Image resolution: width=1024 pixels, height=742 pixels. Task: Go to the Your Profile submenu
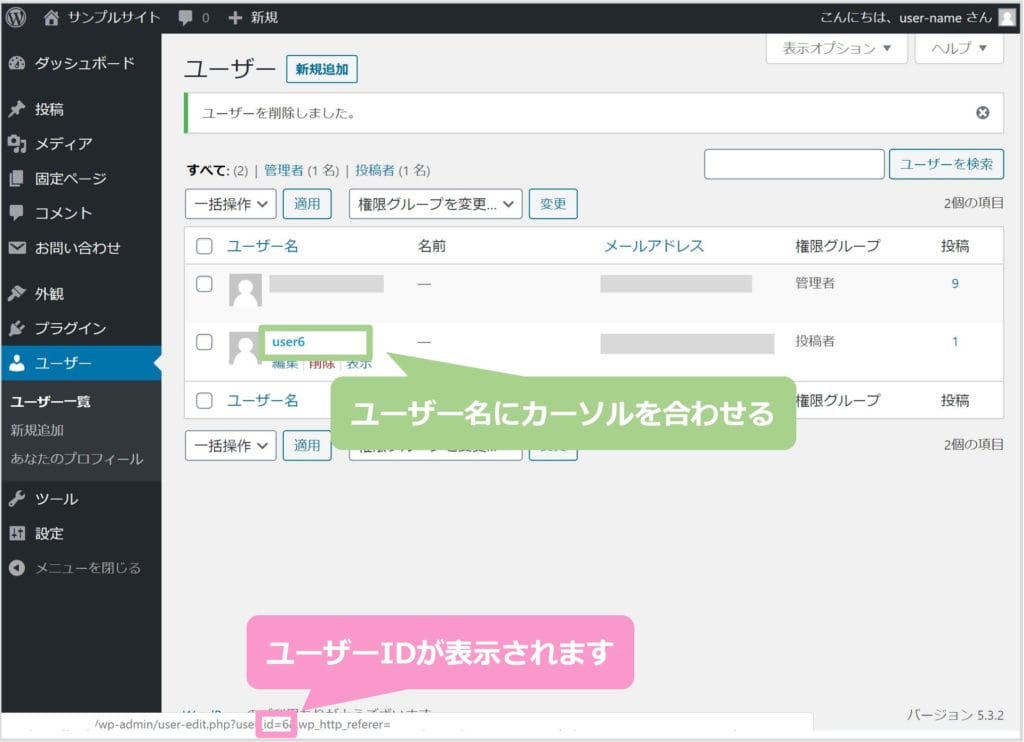[77, 459]
